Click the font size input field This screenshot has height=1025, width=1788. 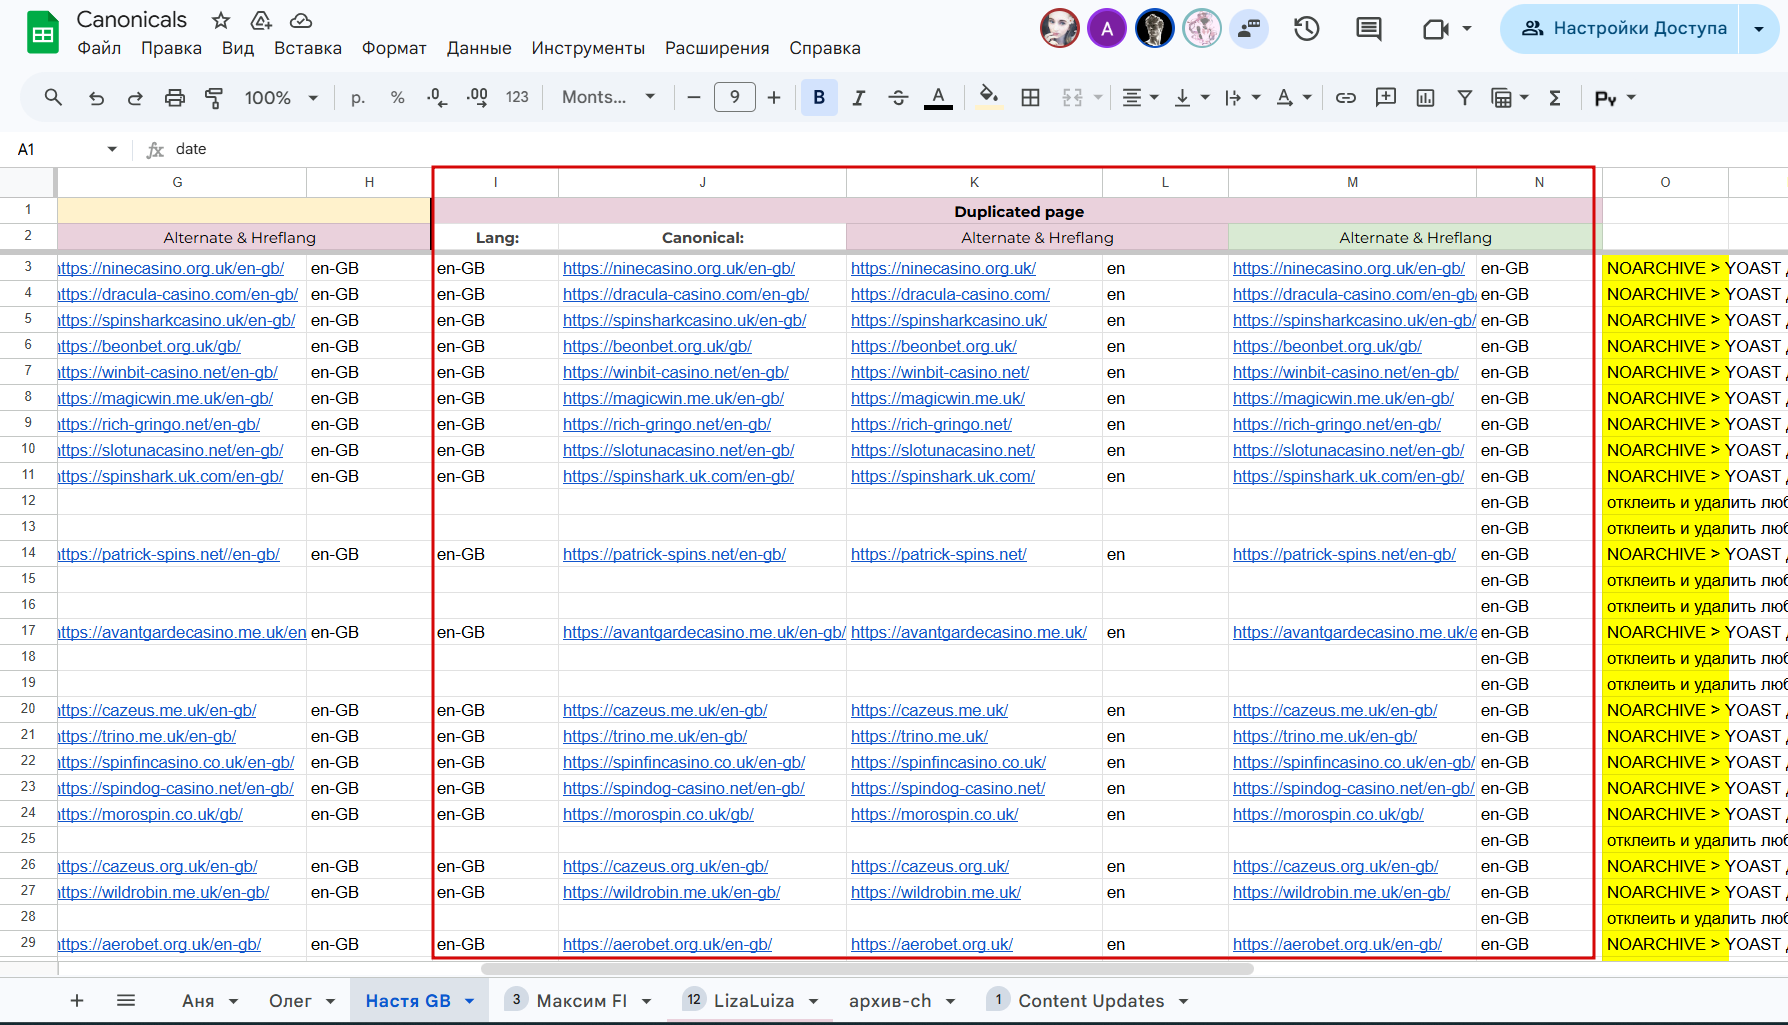pyautogui.click(x=734, y=97)
